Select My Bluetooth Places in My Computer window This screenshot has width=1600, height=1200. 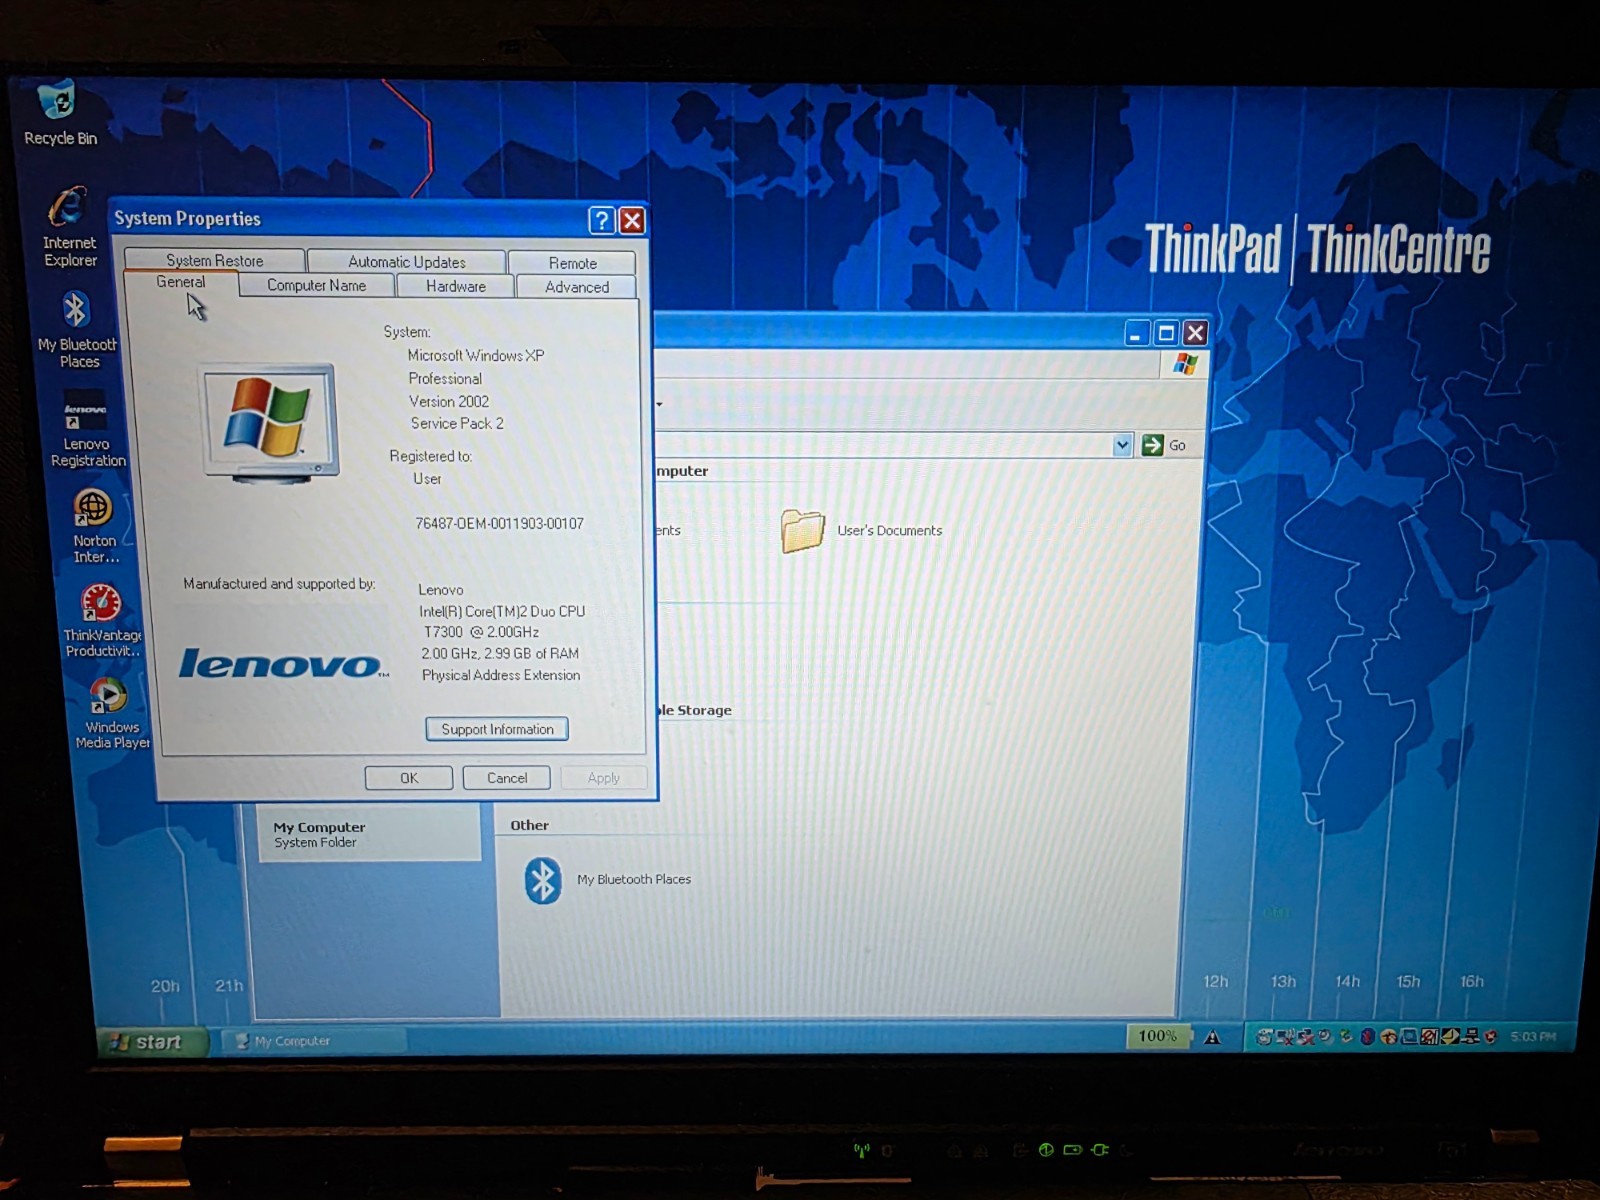[x=607, y=880]
